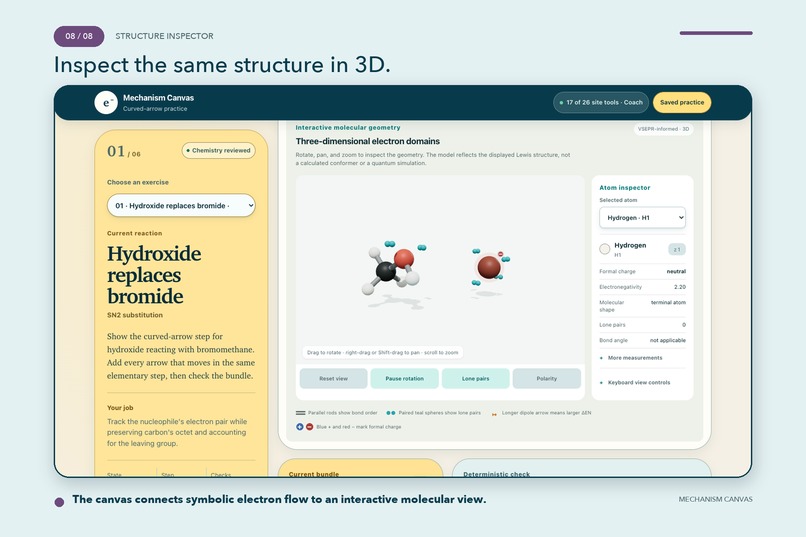Click the Molecular shape value terminal atom
This screenshot has height=537, width=806.
[x=668, y=303]
